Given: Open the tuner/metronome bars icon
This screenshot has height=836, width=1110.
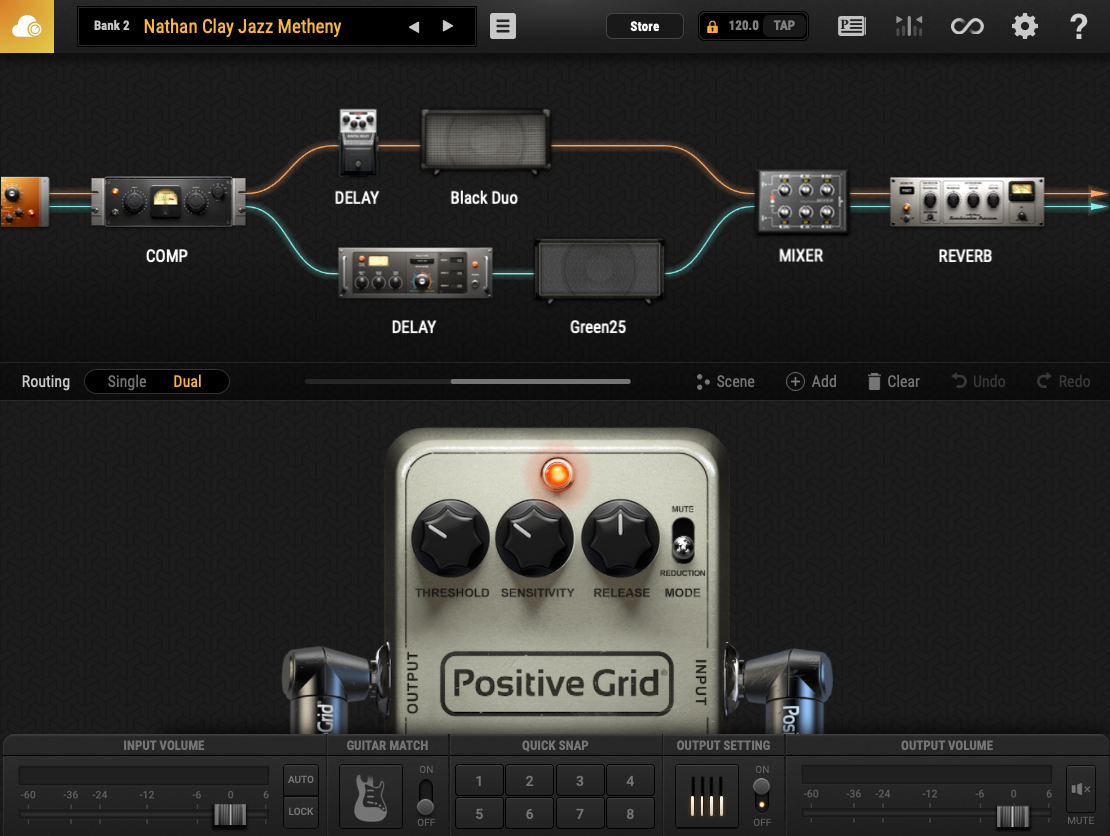Looking at the screenshot, I should coord(909,26).
